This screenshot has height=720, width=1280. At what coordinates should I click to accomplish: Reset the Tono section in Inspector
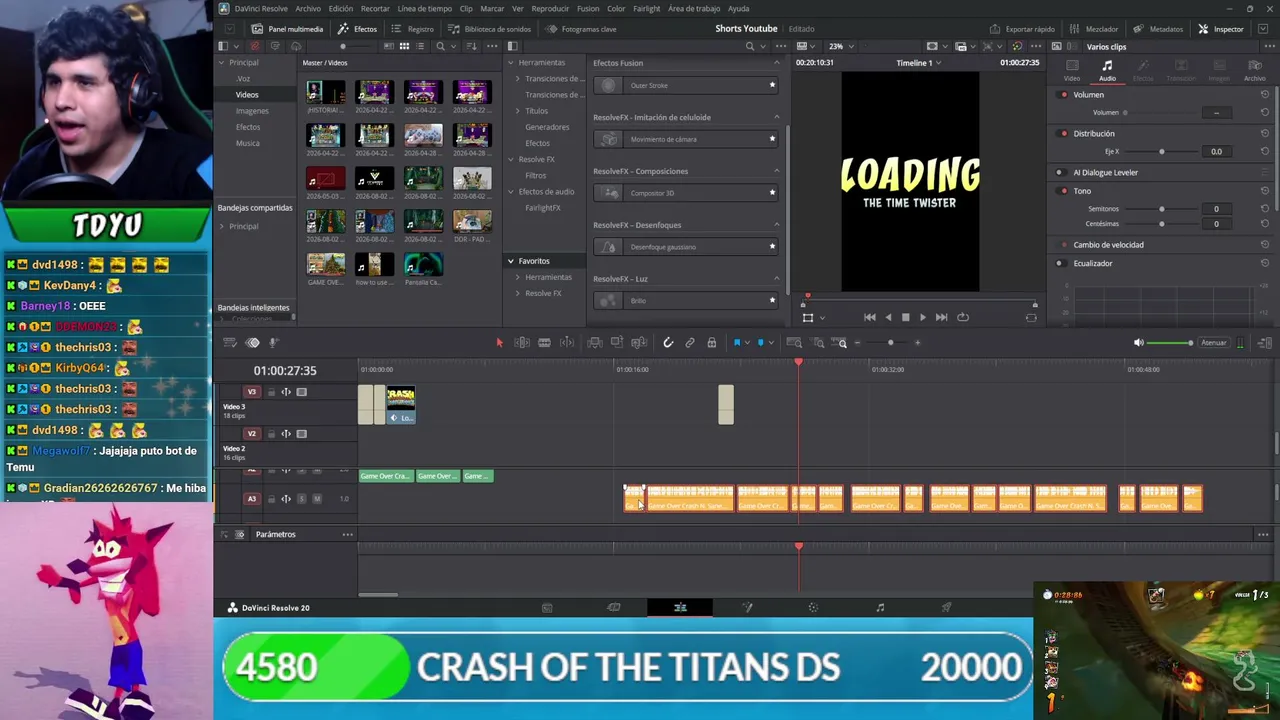pyautogui.click(x=1264, y=191)
